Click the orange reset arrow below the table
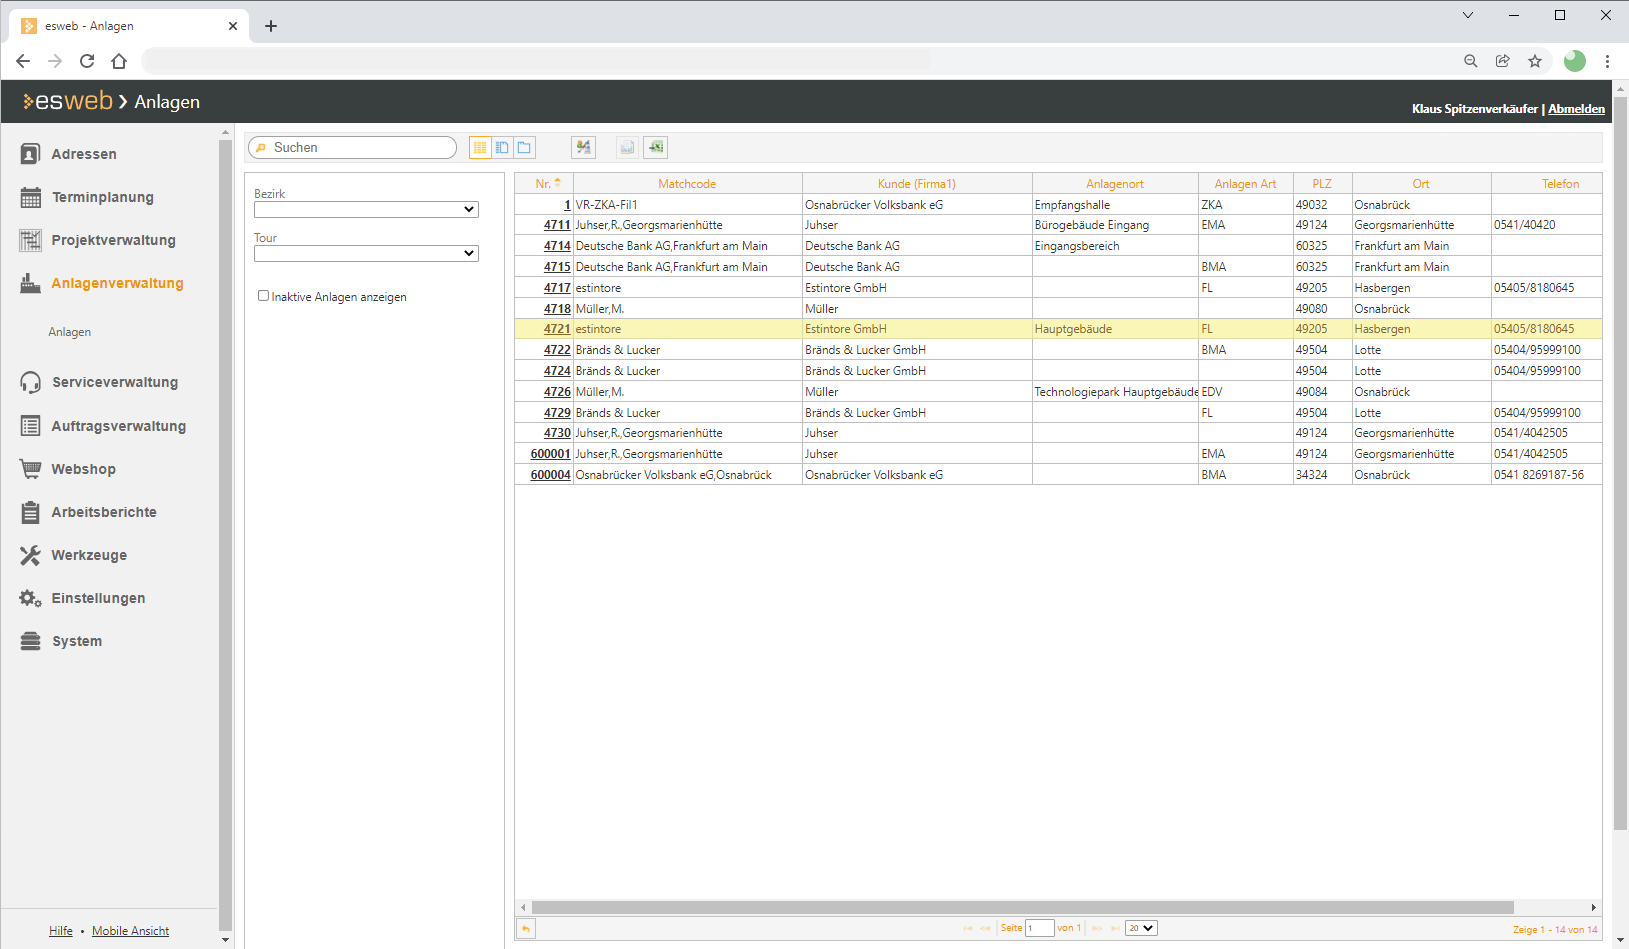This screenshot has width=1629, height=949. click(x=526, y=929)
